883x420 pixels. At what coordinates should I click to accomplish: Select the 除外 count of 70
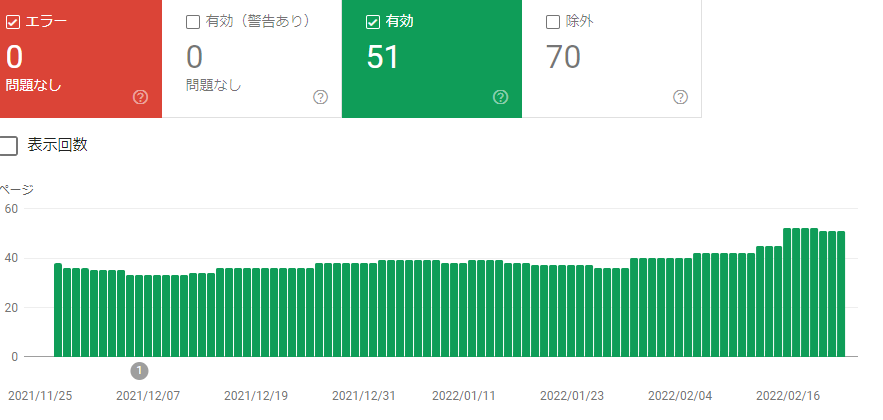click(x=564, y=57)
